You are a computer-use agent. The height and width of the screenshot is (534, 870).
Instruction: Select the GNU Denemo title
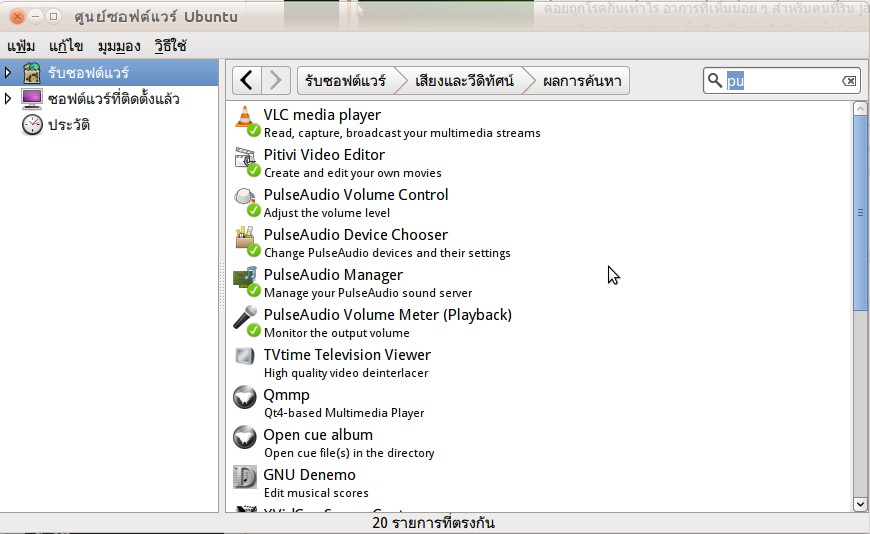309,475
